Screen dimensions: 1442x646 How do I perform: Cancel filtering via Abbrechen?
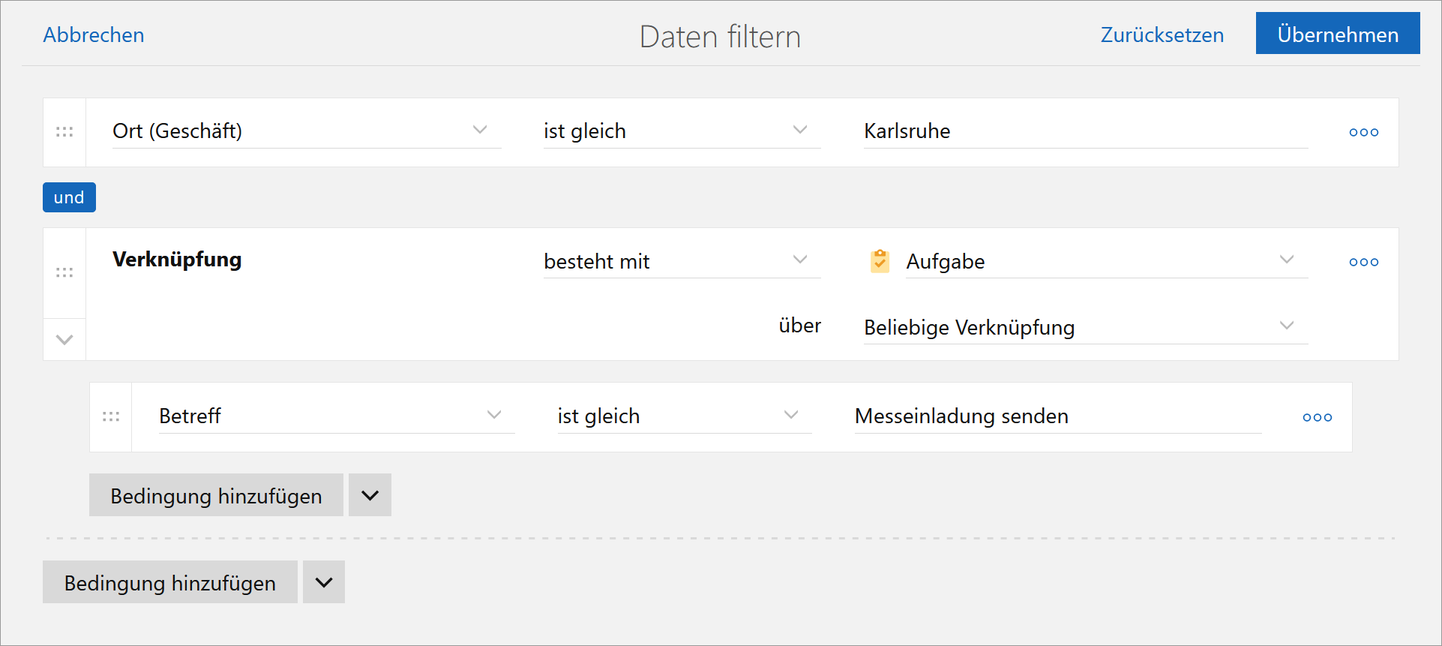click(93, 34)
